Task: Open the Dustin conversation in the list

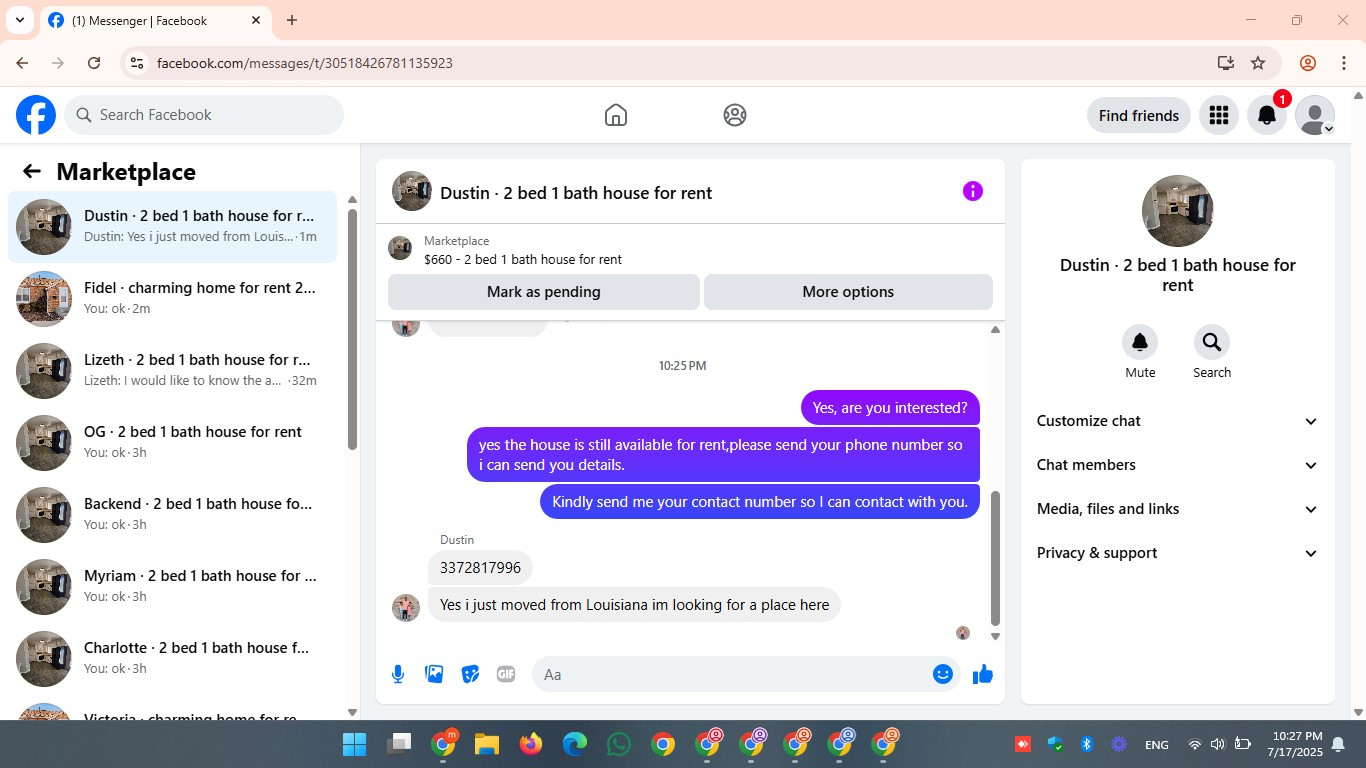Action: tap(172, 227)
